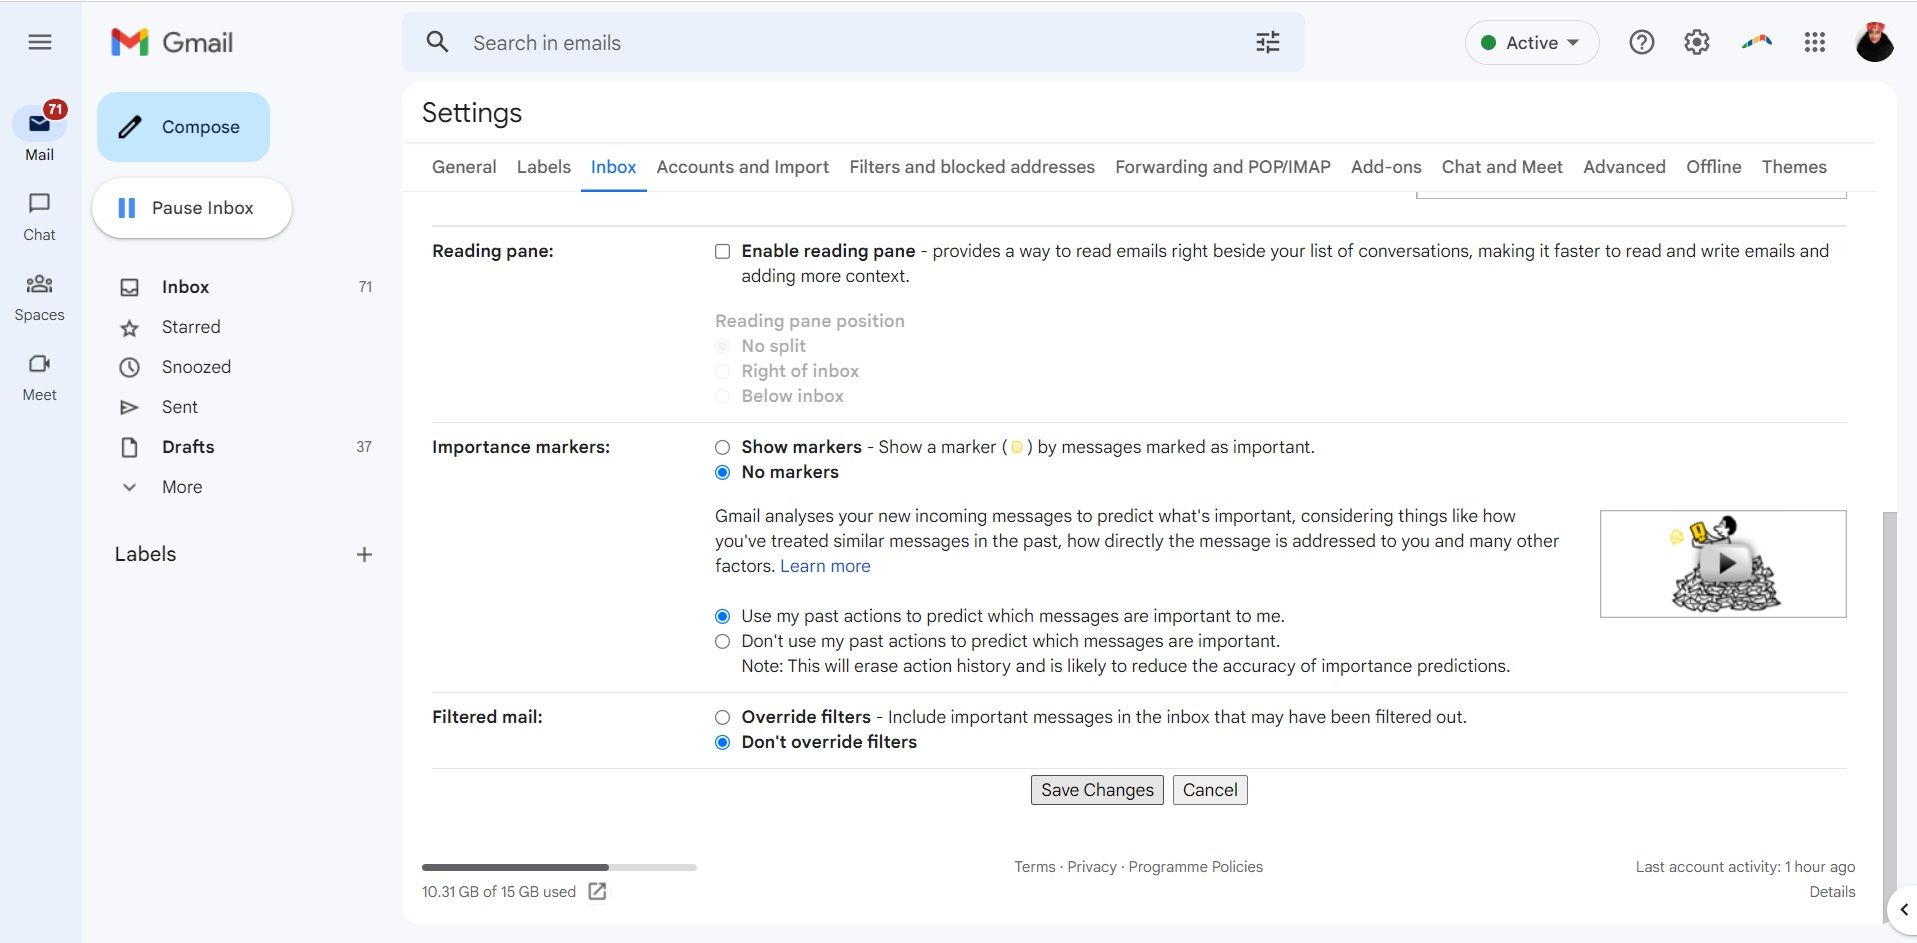Viewport: 1917px width, 943px height.
Task: Click the Save Changes button
Action: pos(1096,790)
